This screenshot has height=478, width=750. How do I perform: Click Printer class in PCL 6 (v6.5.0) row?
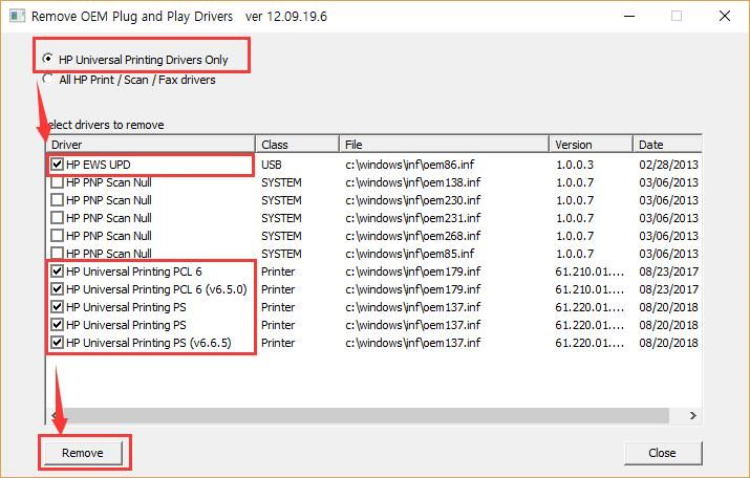click(278, 289)
